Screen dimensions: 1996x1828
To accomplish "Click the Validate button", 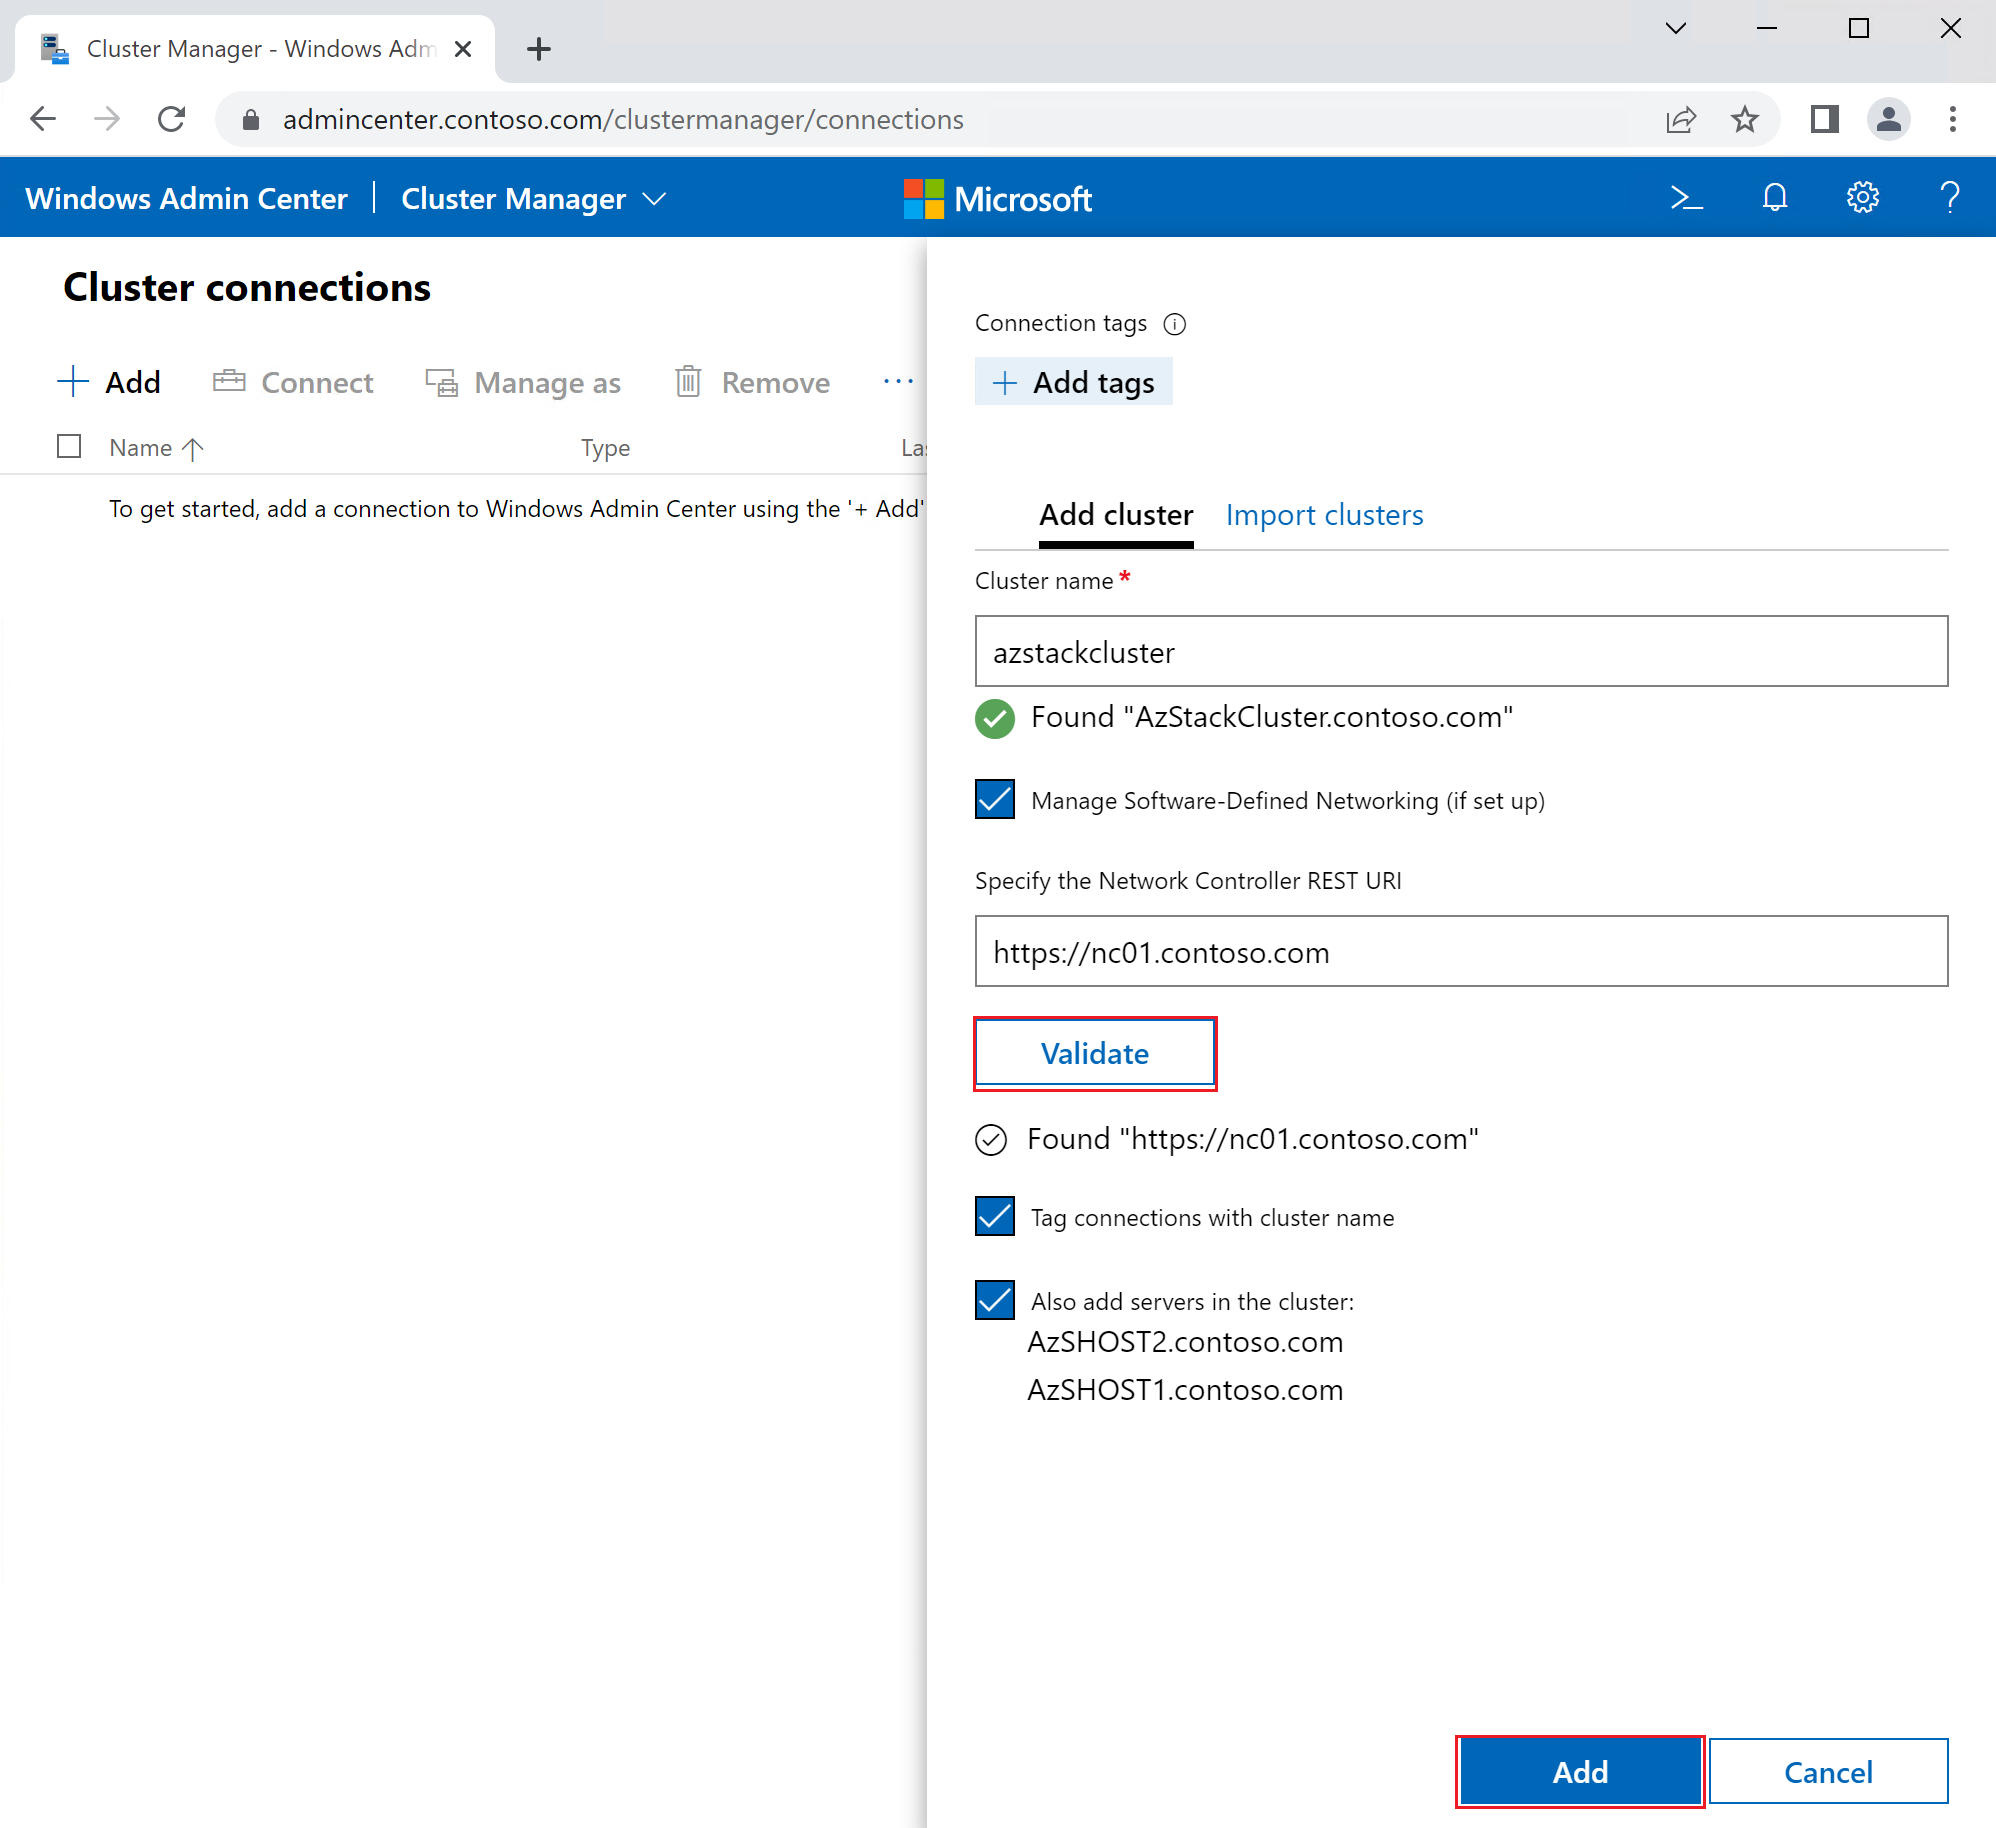I will pos(1095,1053).
